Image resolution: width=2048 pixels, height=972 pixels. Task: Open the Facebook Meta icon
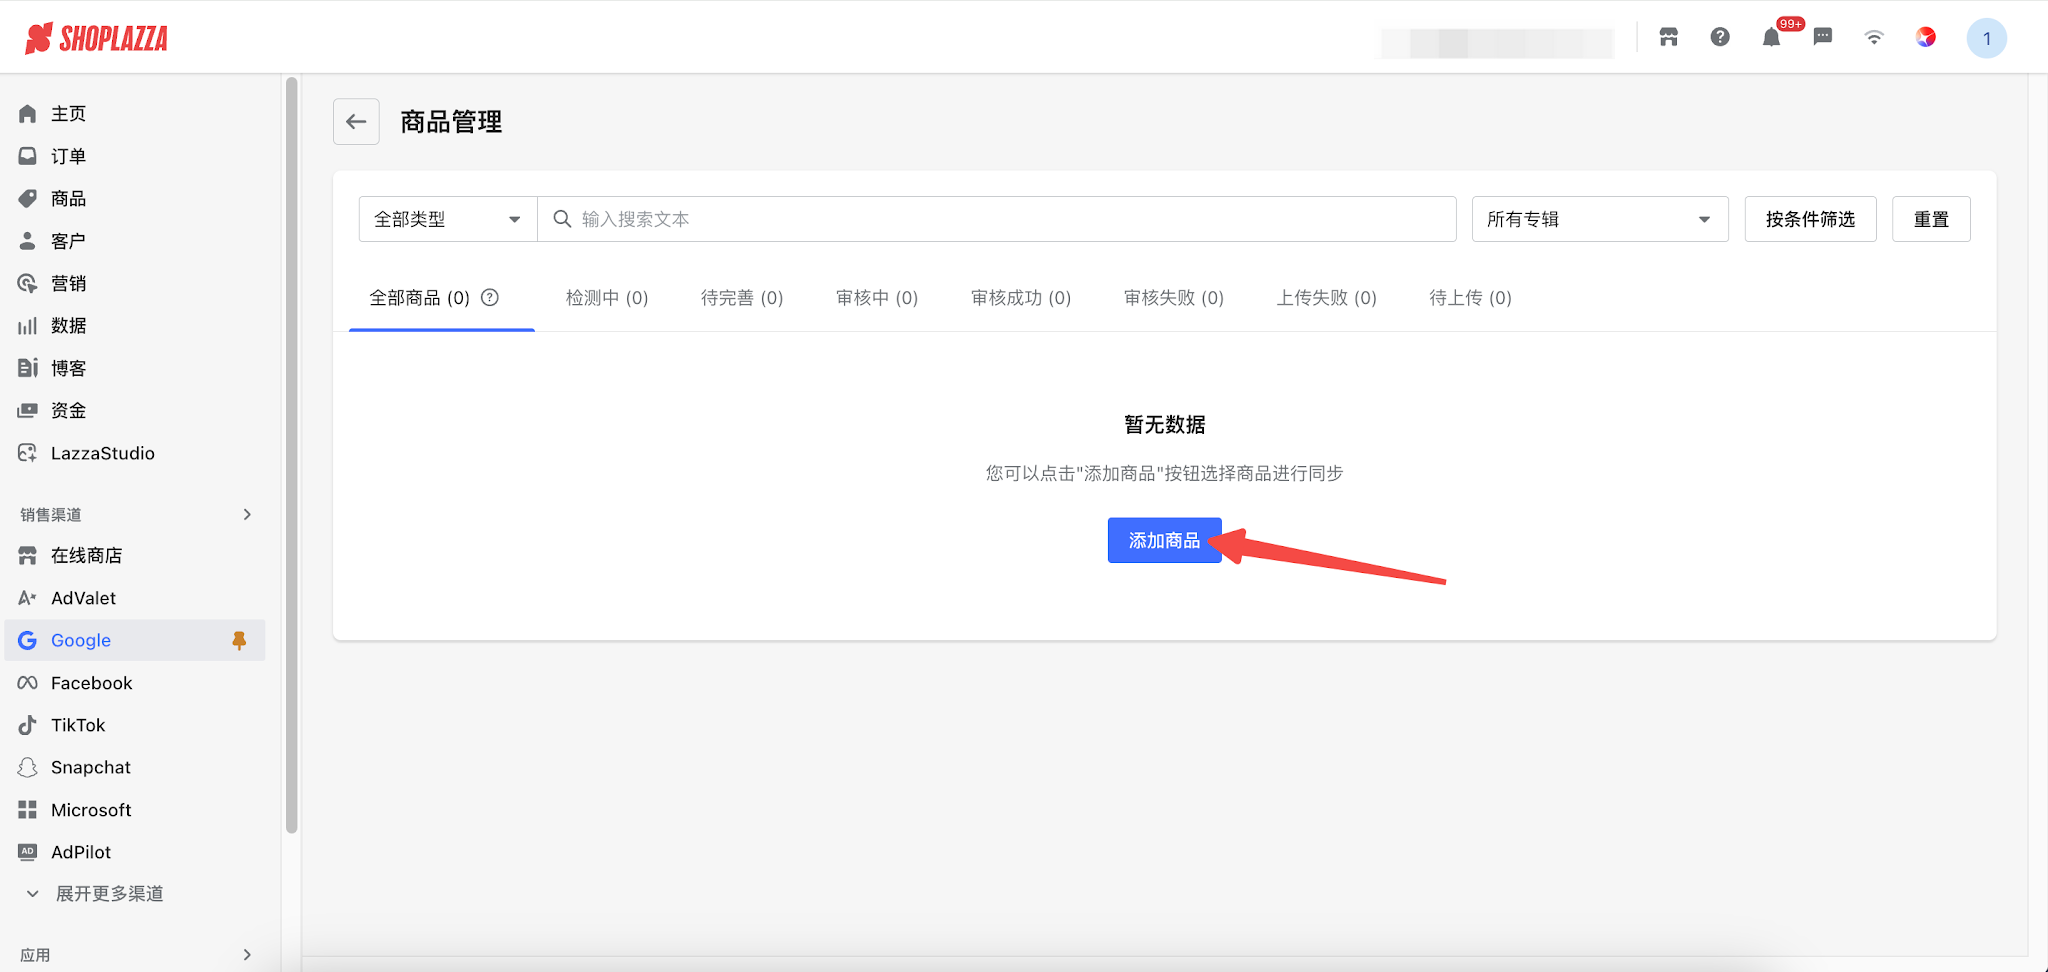pyautogui.click(x=28, y=683)
